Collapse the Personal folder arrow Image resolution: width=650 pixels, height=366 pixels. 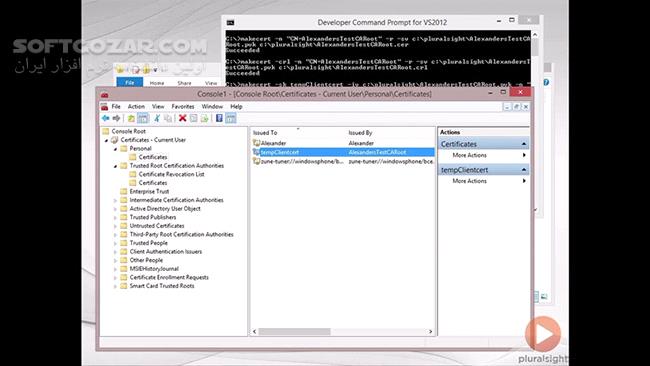(116, 149)
